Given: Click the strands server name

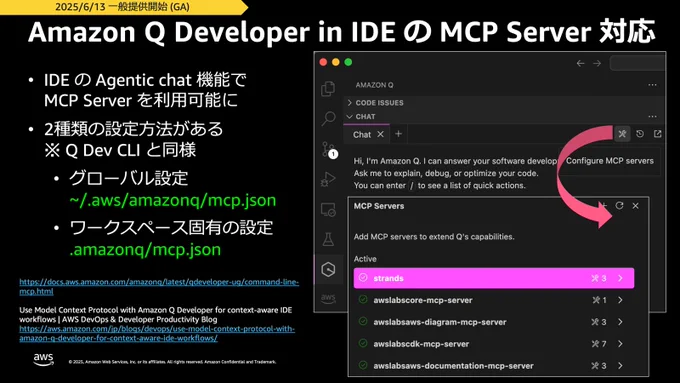Looking at the screenshot, I should [x=388, y=278].
